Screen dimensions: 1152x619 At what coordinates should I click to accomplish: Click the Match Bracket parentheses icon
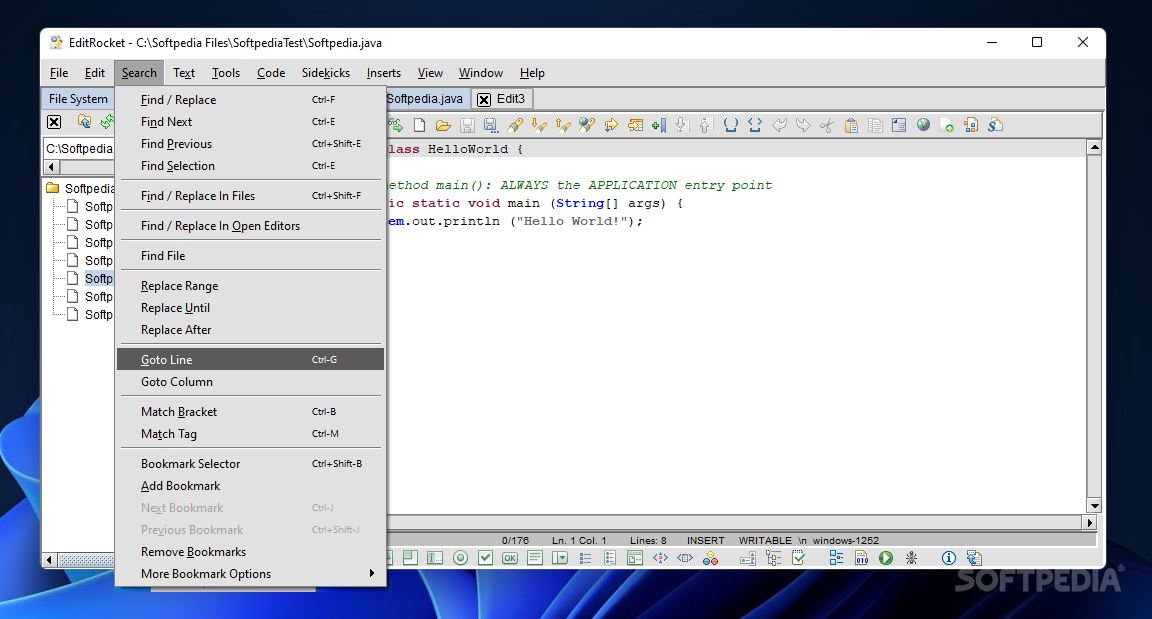point(730,126)
